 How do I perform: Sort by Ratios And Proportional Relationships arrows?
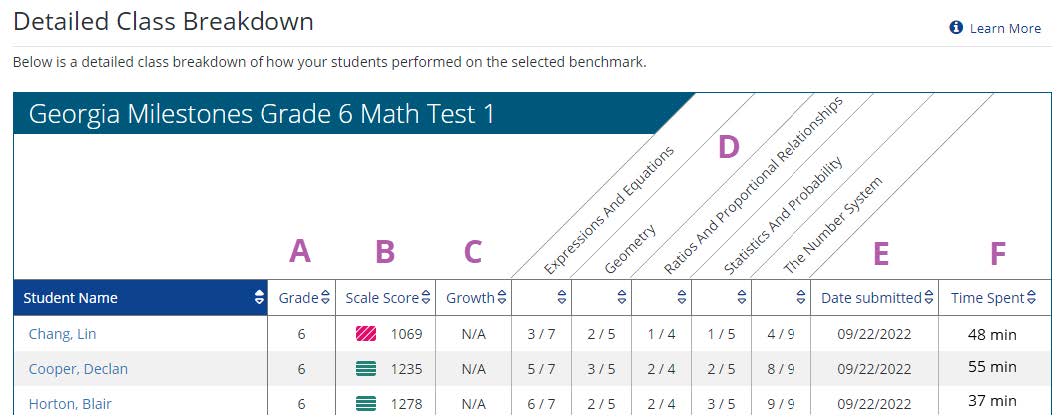682,297
